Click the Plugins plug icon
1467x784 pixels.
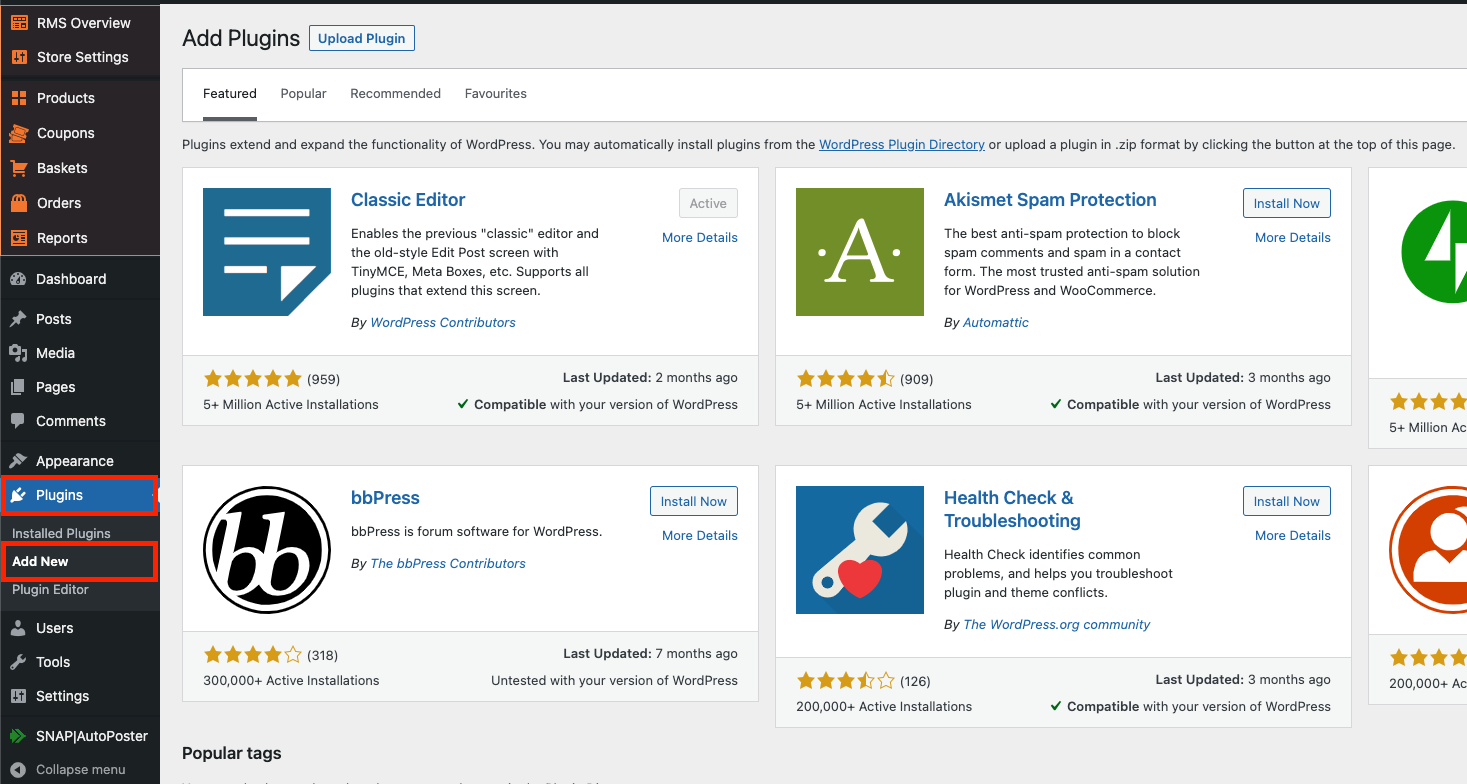[18, 495]
